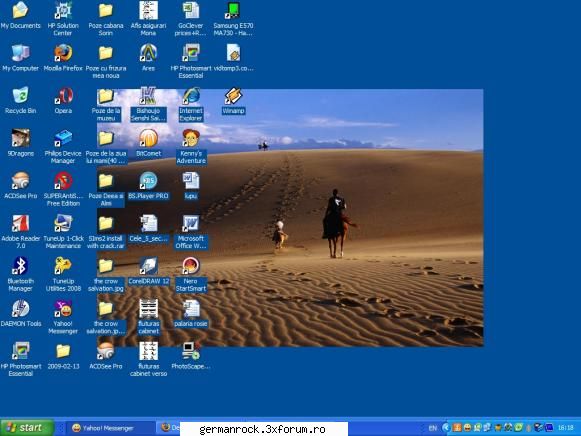Launch SUPERAntiSpyware Free Edition shortcut
This screenshot has height=436, width=581.
[63, 181]
